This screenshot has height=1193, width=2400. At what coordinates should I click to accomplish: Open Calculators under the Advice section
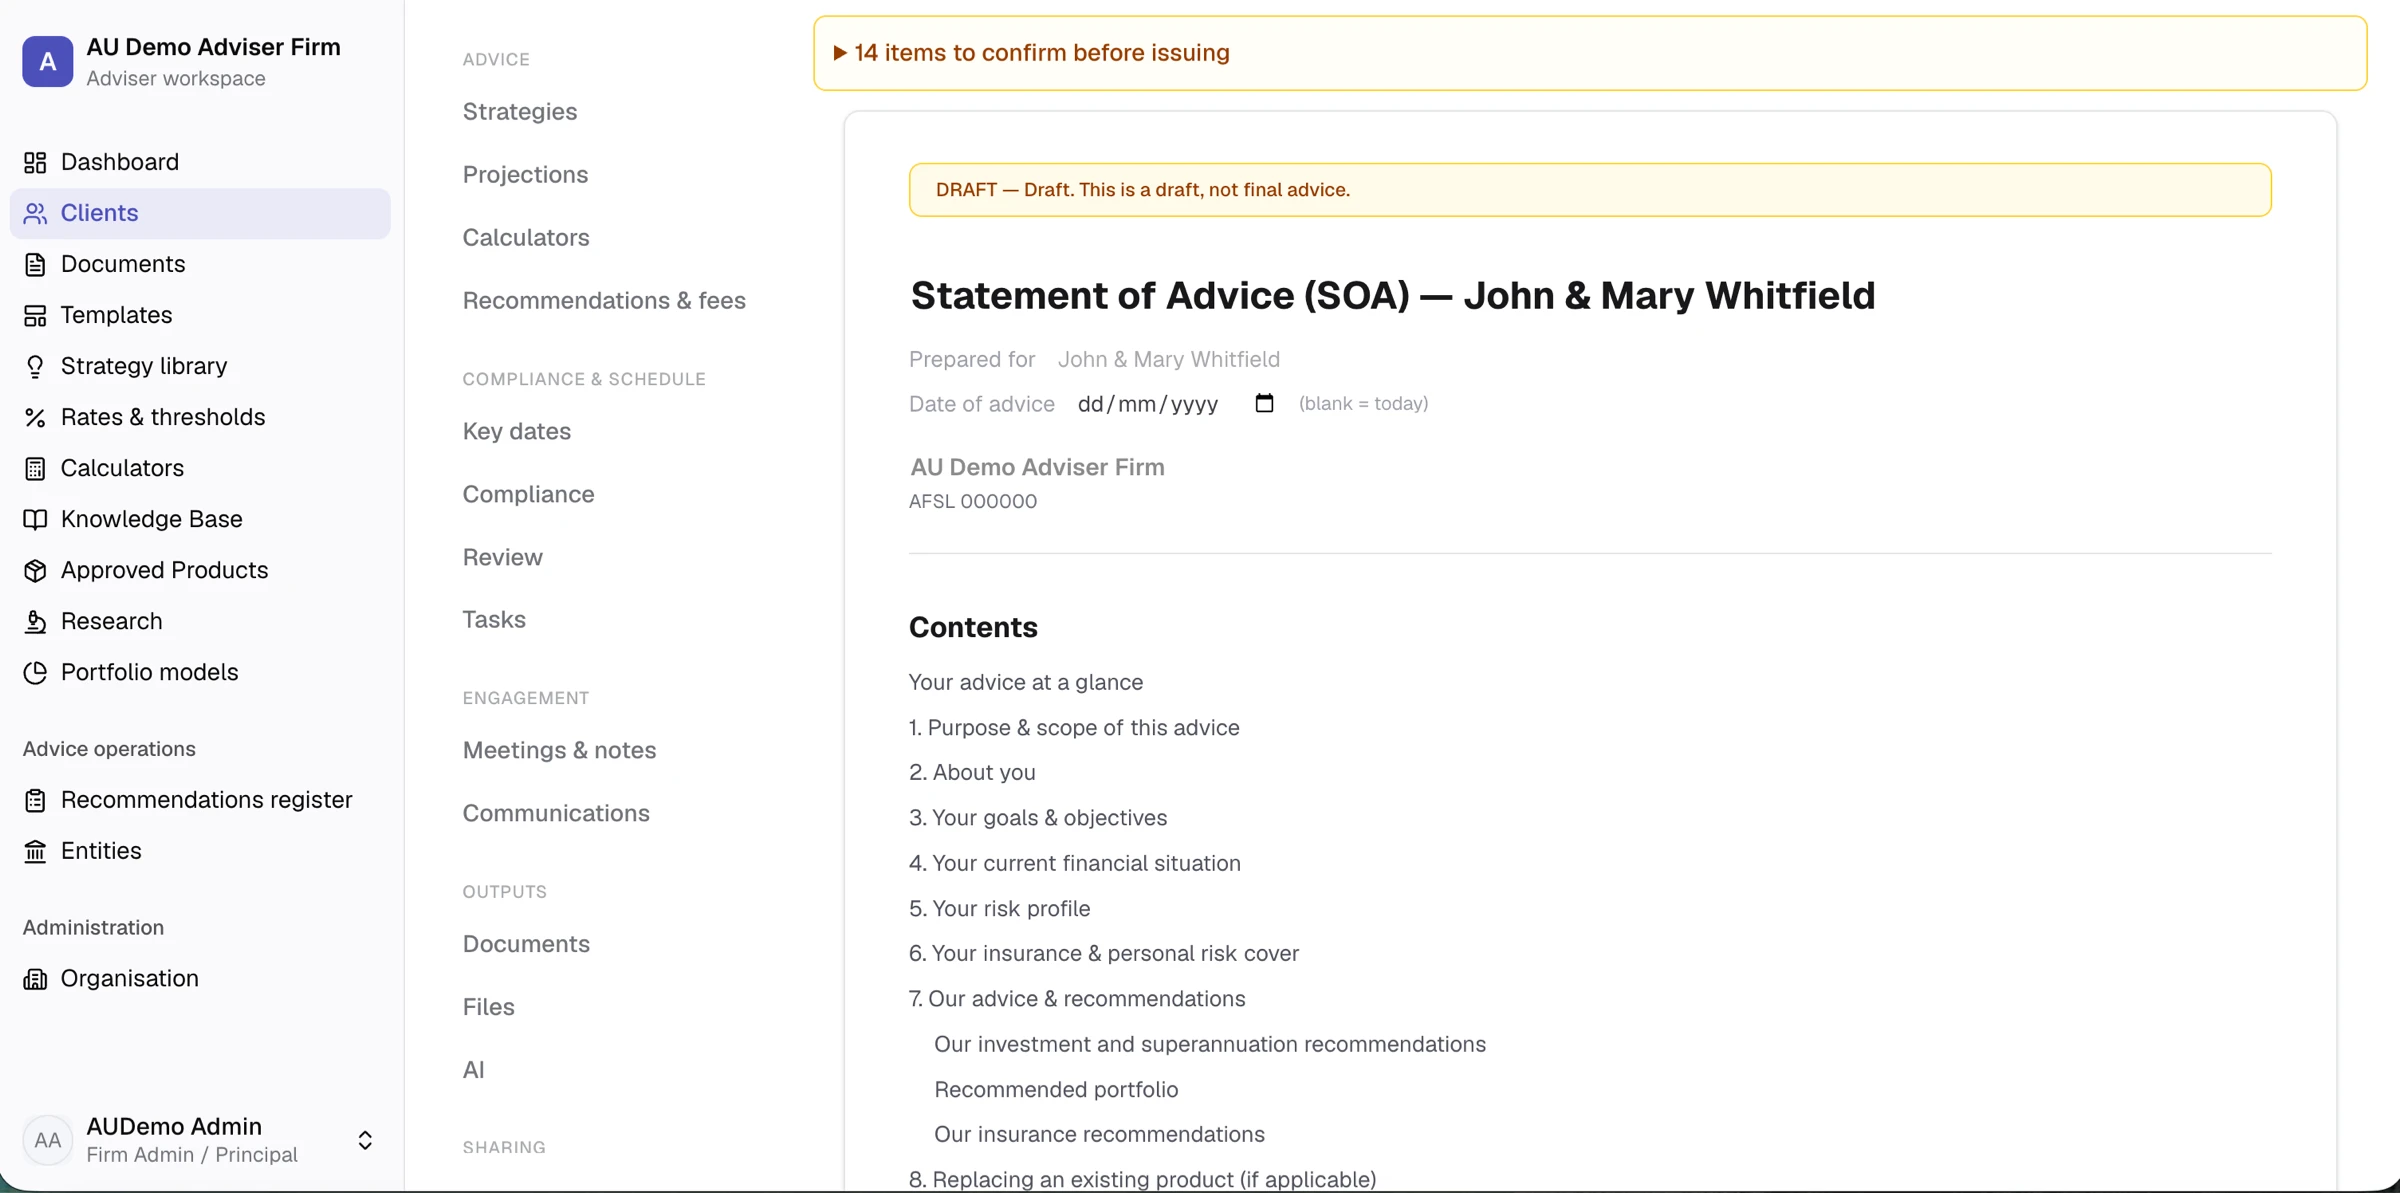coord(526,237)
